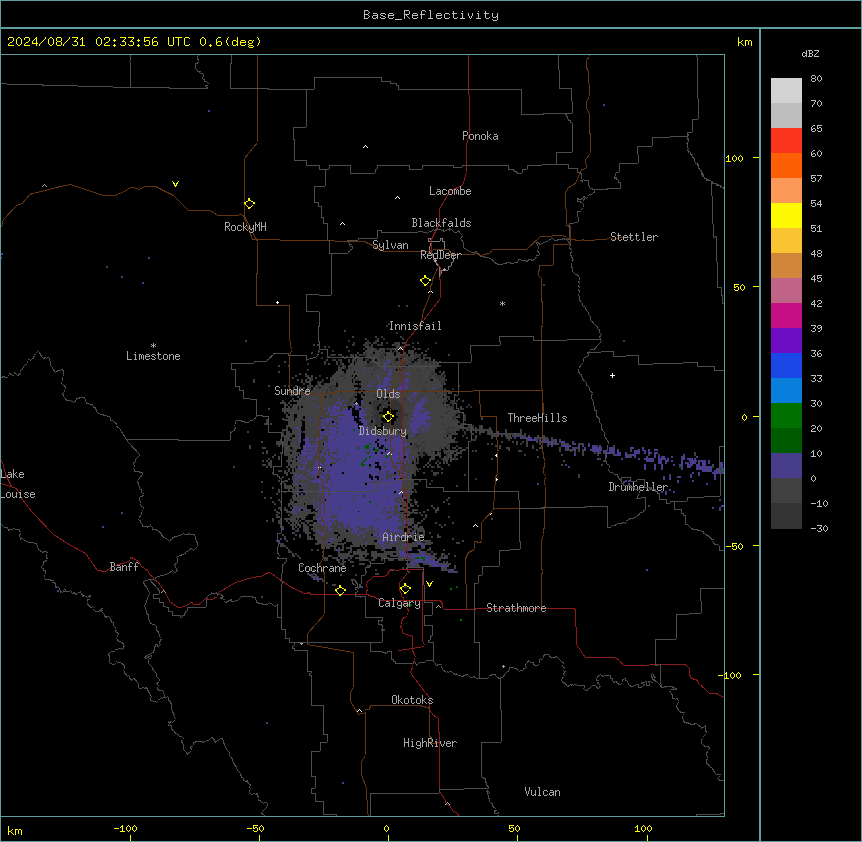Click the 100 km tick on right axis
This screenshot has width=862, height=842.
[x=734, y=158]
